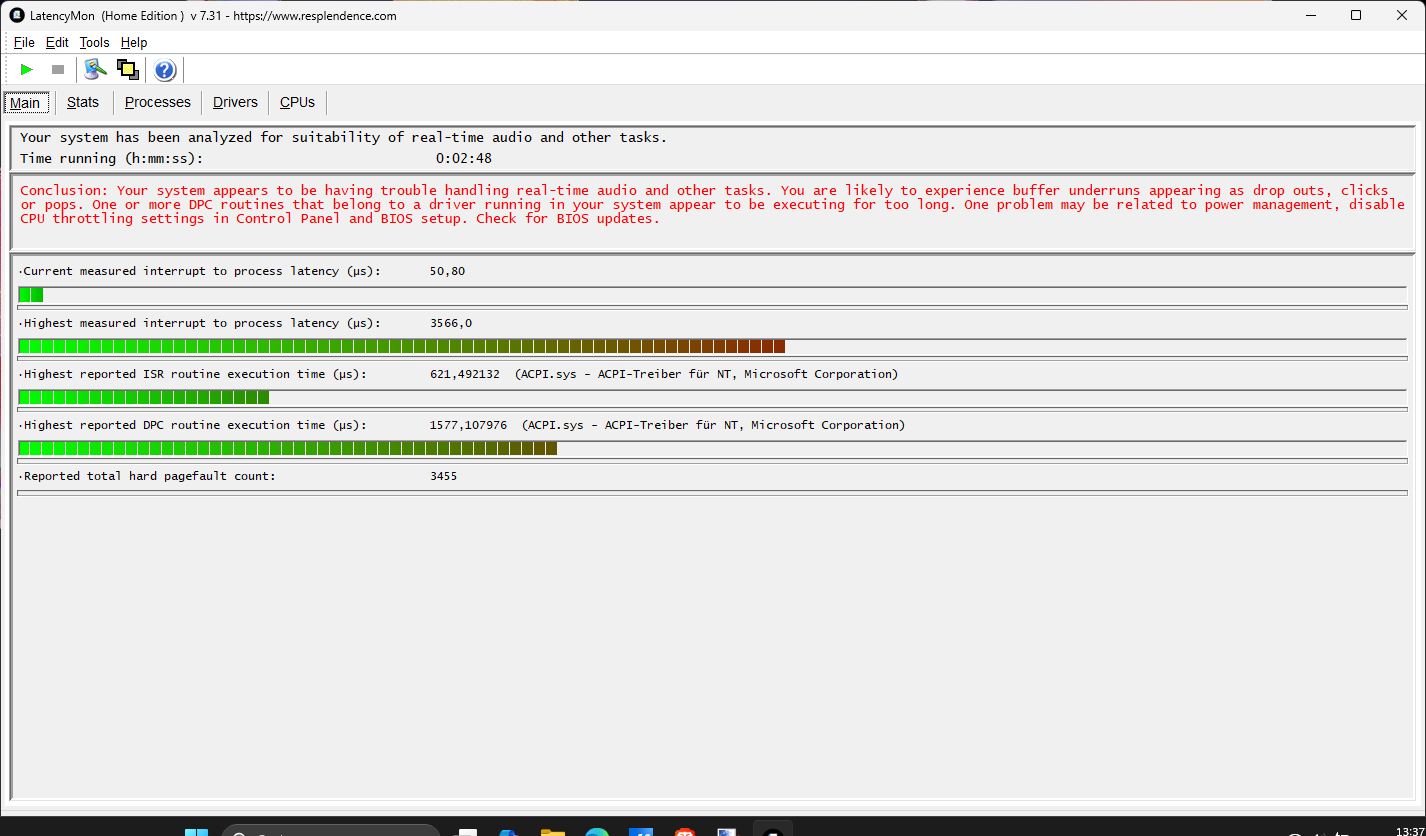Select the Main tab
The height and width of the screenshot is (836, 1426).
pyautogui.click(x=26, y=103)
